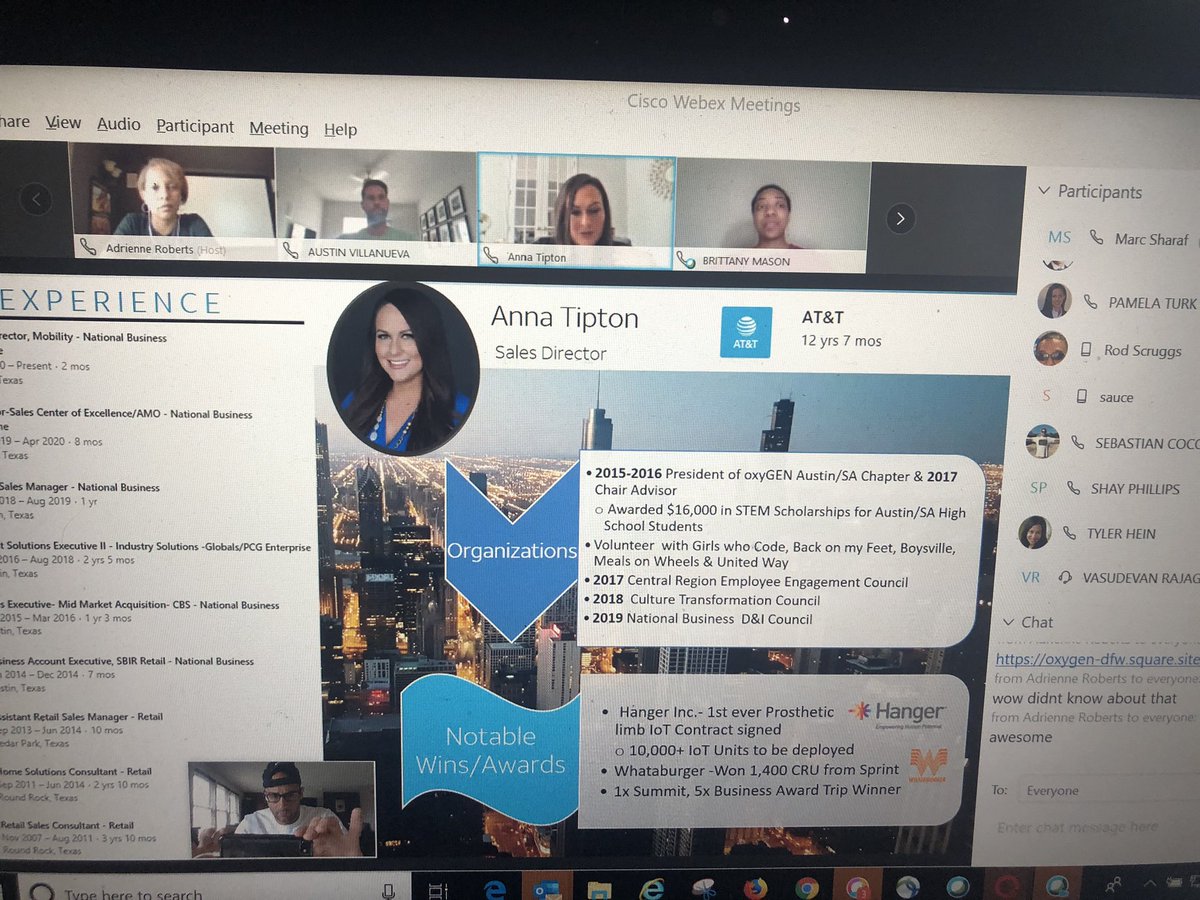Click the AT&T logo tile on slide
The height and width of the screenshot is (900, 1200).
tap(746, 332)
